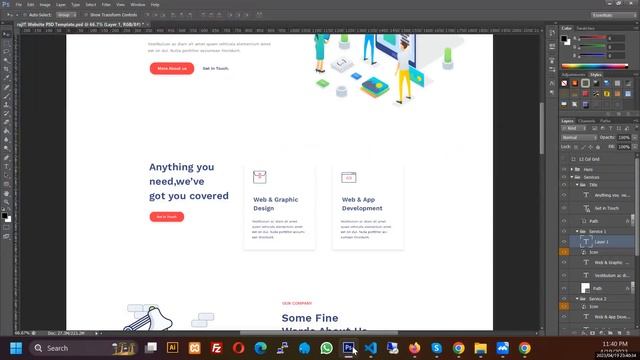Click the Opacity value field
Viewport: 640px width, 360px height.
pos(624,138)
